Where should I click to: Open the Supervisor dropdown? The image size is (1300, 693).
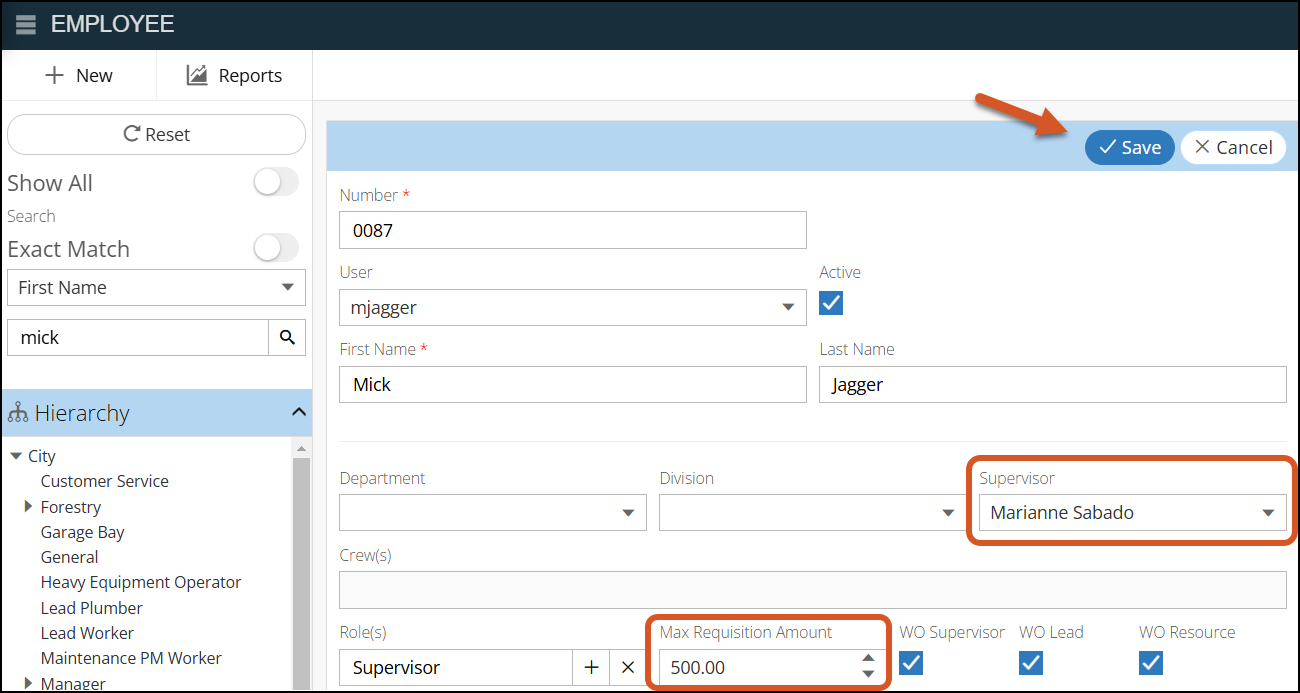(1267, 513)
